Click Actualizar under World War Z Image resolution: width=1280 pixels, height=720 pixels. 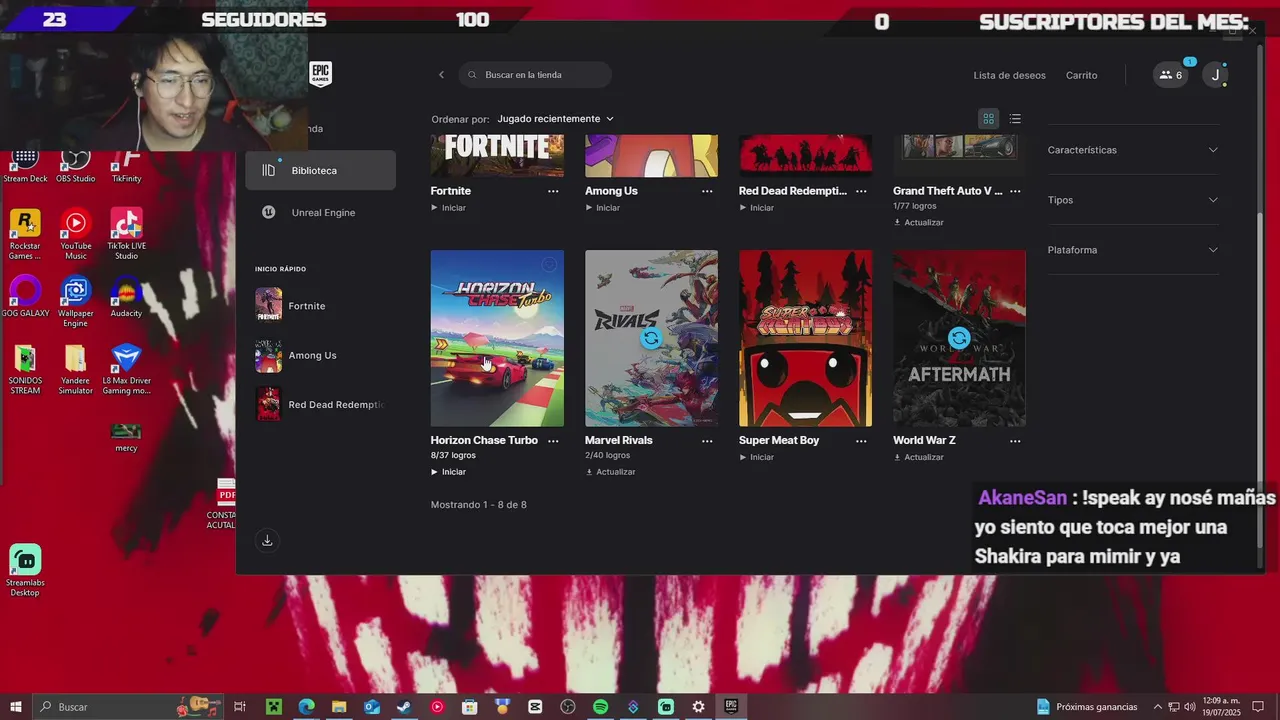pyautogui.click(x=918, y=457)
